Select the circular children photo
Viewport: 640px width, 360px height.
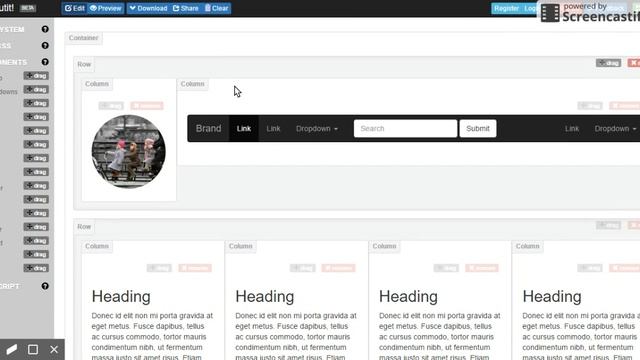coord(129,151)
